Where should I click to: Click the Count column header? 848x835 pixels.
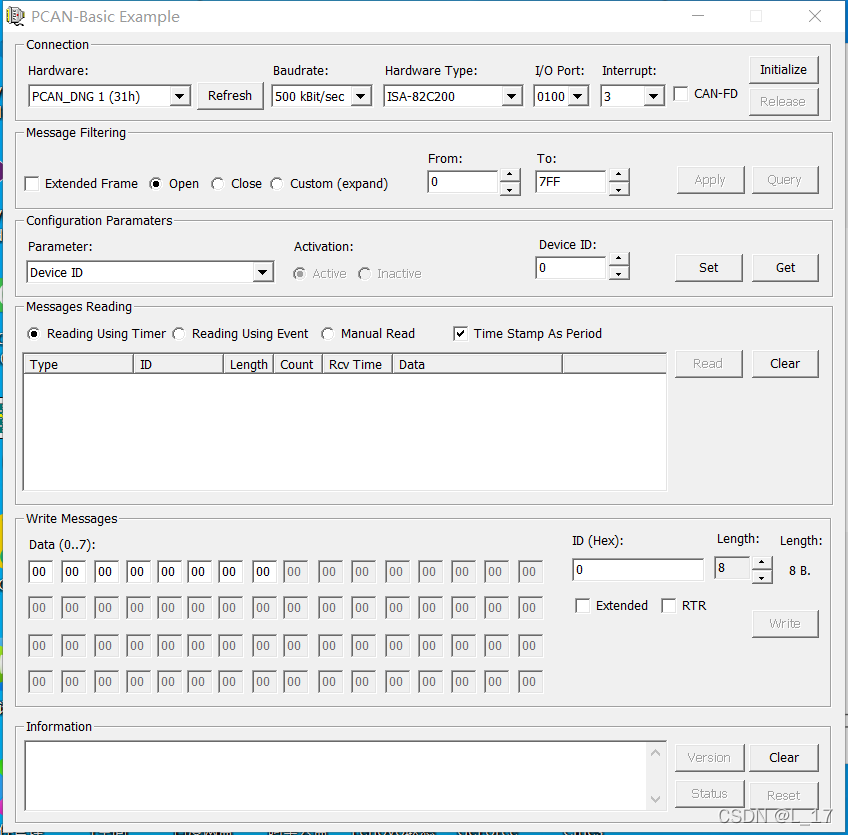pyautogui.click(x=298, y=364)
